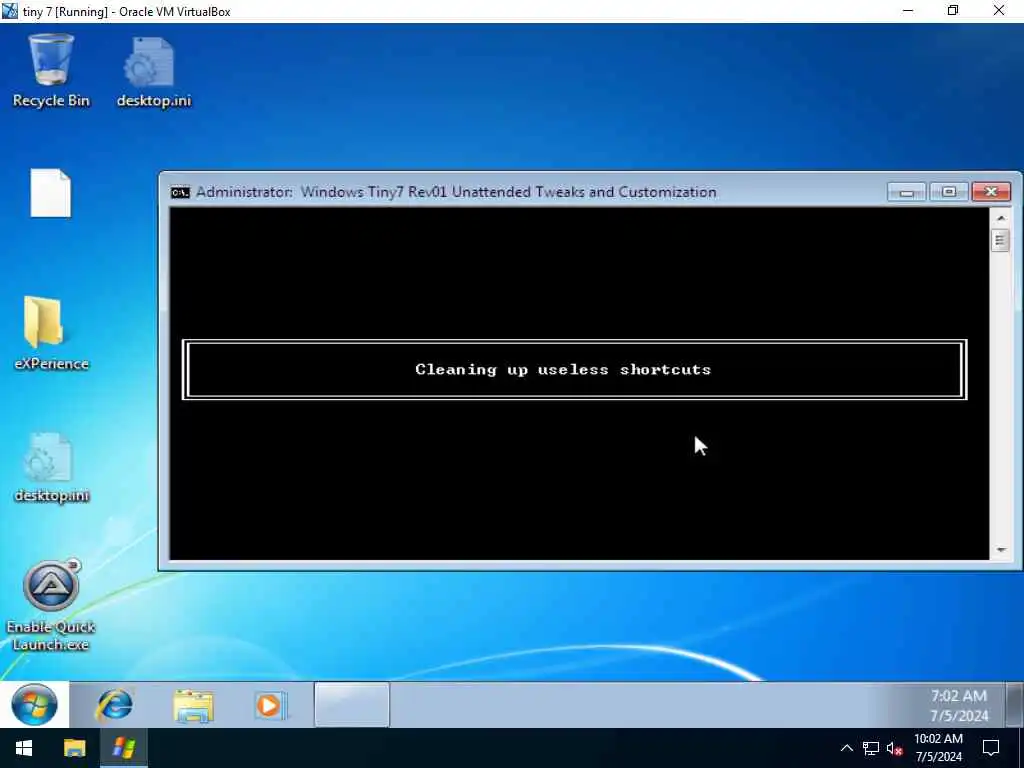This screenshot has width=1024, height=768.
Task: Launch Internet Explorer from Windows 7 taskbar
Action: (x=114, y=705)
